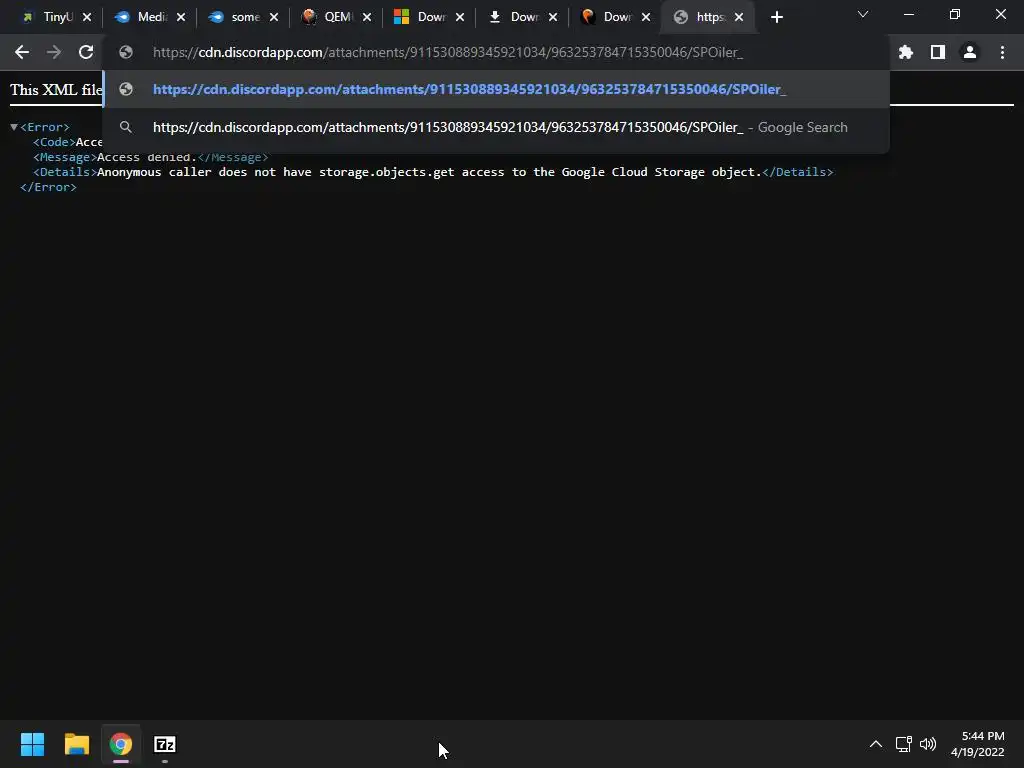Close the Microsoft Down tab

click(x=460, y=17)
